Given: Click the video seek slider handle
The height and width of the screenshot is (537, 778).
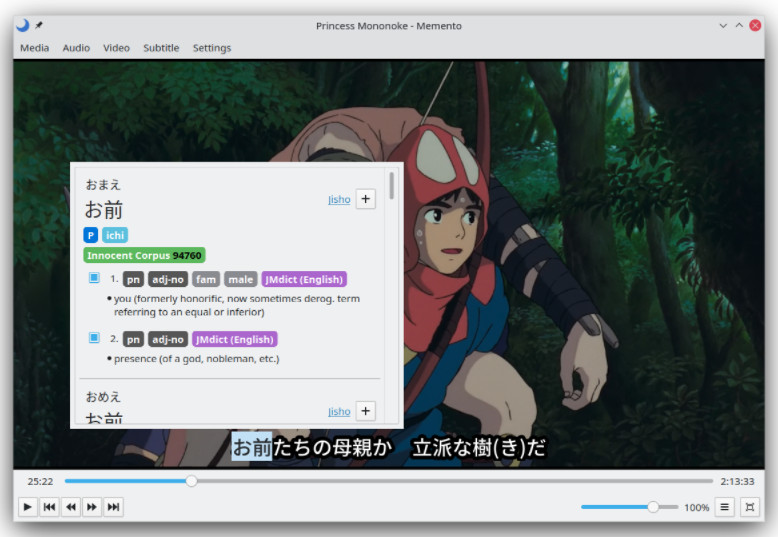Looking at the screenshot, I should 191,481.
